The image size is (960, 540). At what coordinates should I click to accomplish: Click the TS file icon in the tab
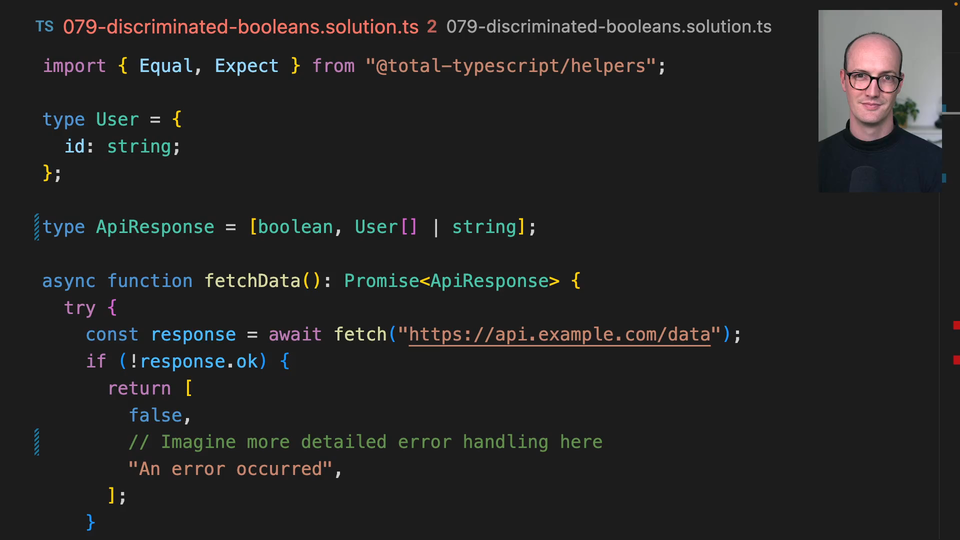click(x=44, y=27)
